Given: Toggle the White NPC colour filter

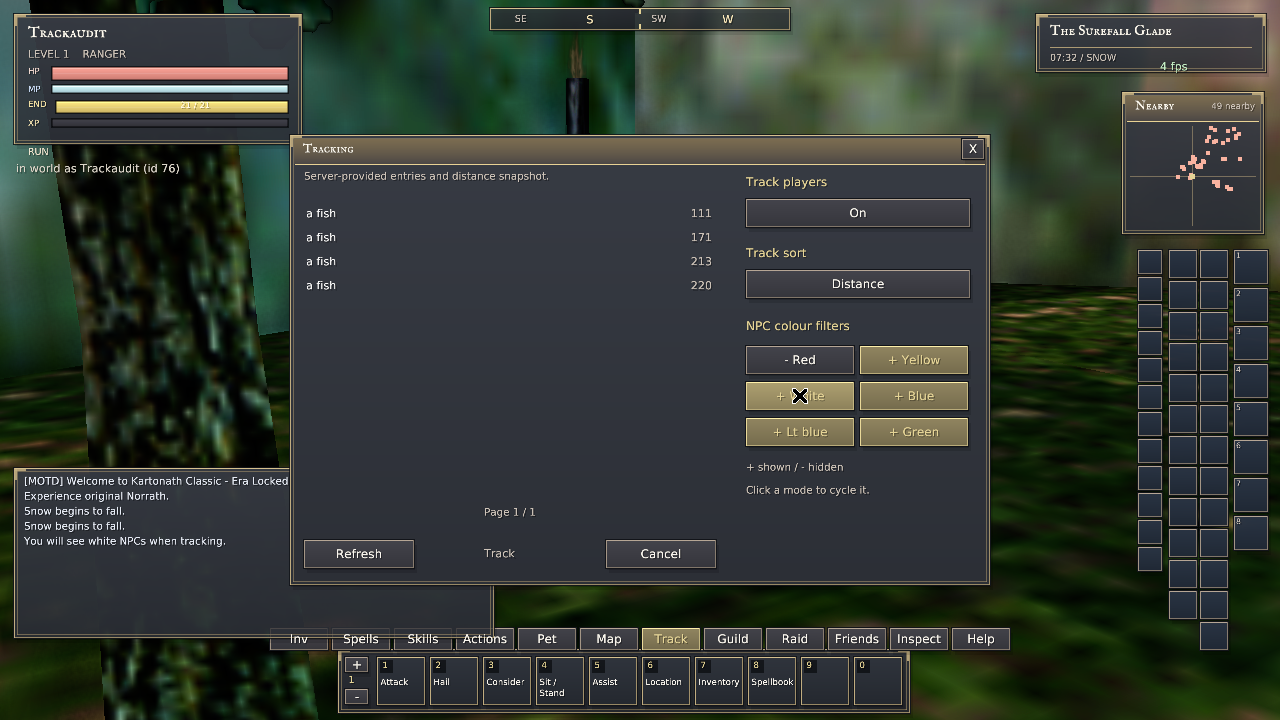Looking at the screenshot, I should pyautogui.click(x=800, y=396).
